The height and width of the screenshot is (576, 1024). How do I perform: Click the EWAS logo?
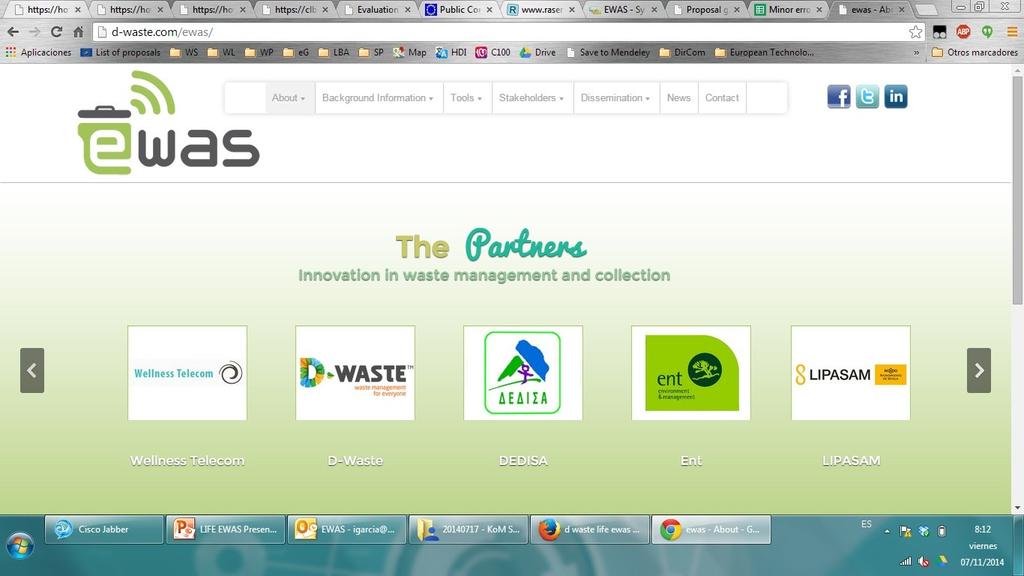point(168,123)
